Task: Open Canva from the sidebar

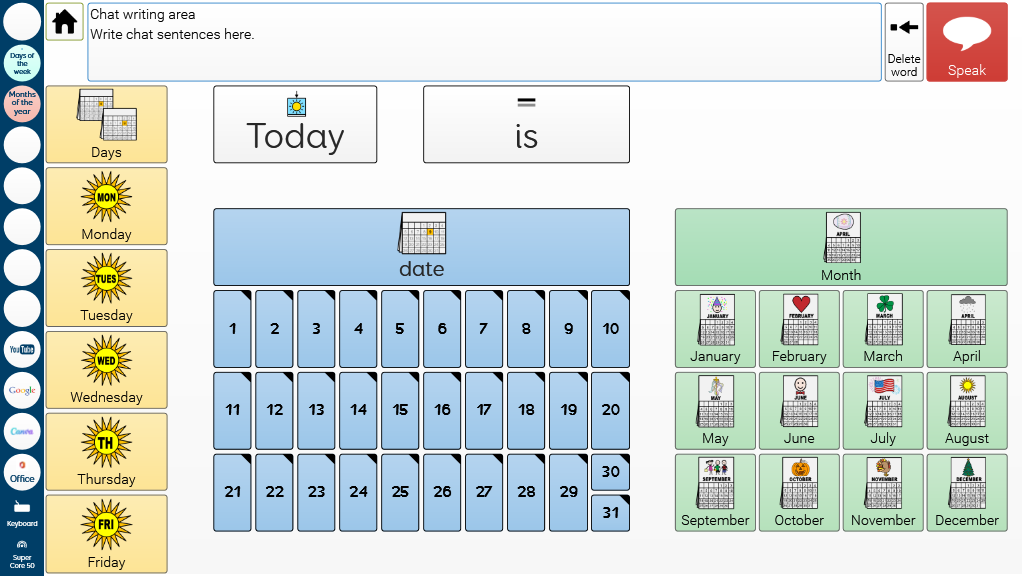Action: [x=22, y=431]
